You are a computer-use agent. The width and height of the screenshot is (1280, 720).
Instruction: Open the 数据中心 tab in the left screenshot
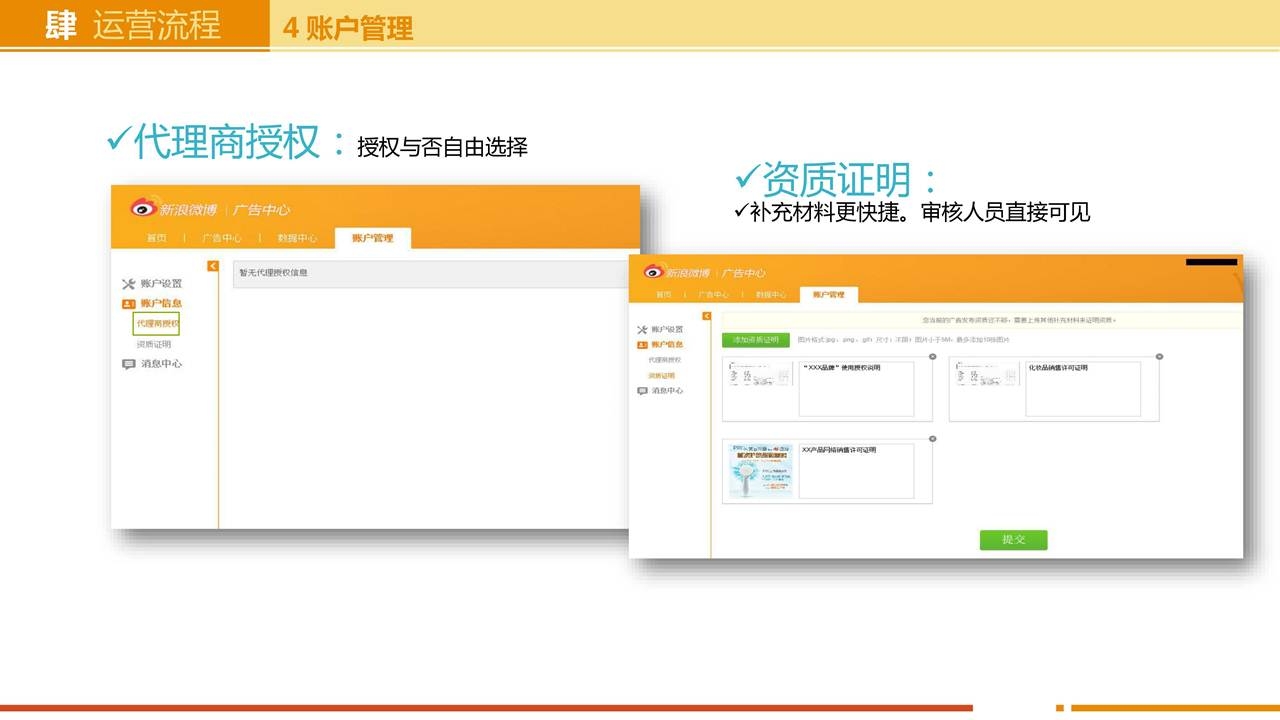tap(297, 238)
